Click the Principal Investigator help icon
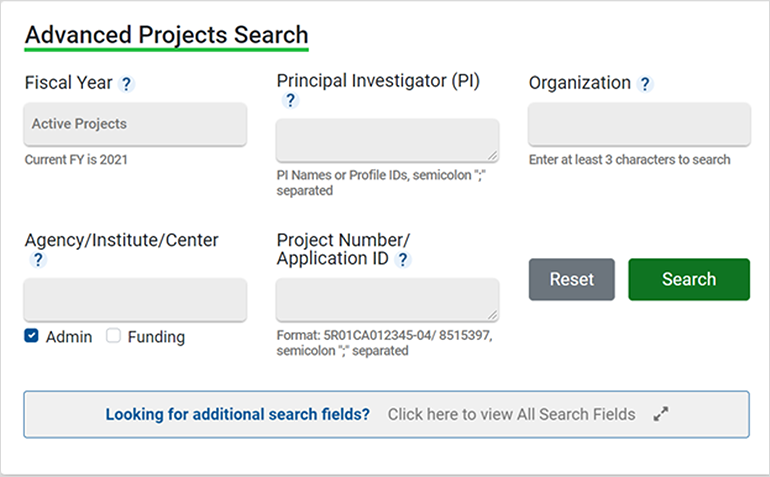Image resolution: width=770 pixels, height=477 pixels. click(290, 101)
